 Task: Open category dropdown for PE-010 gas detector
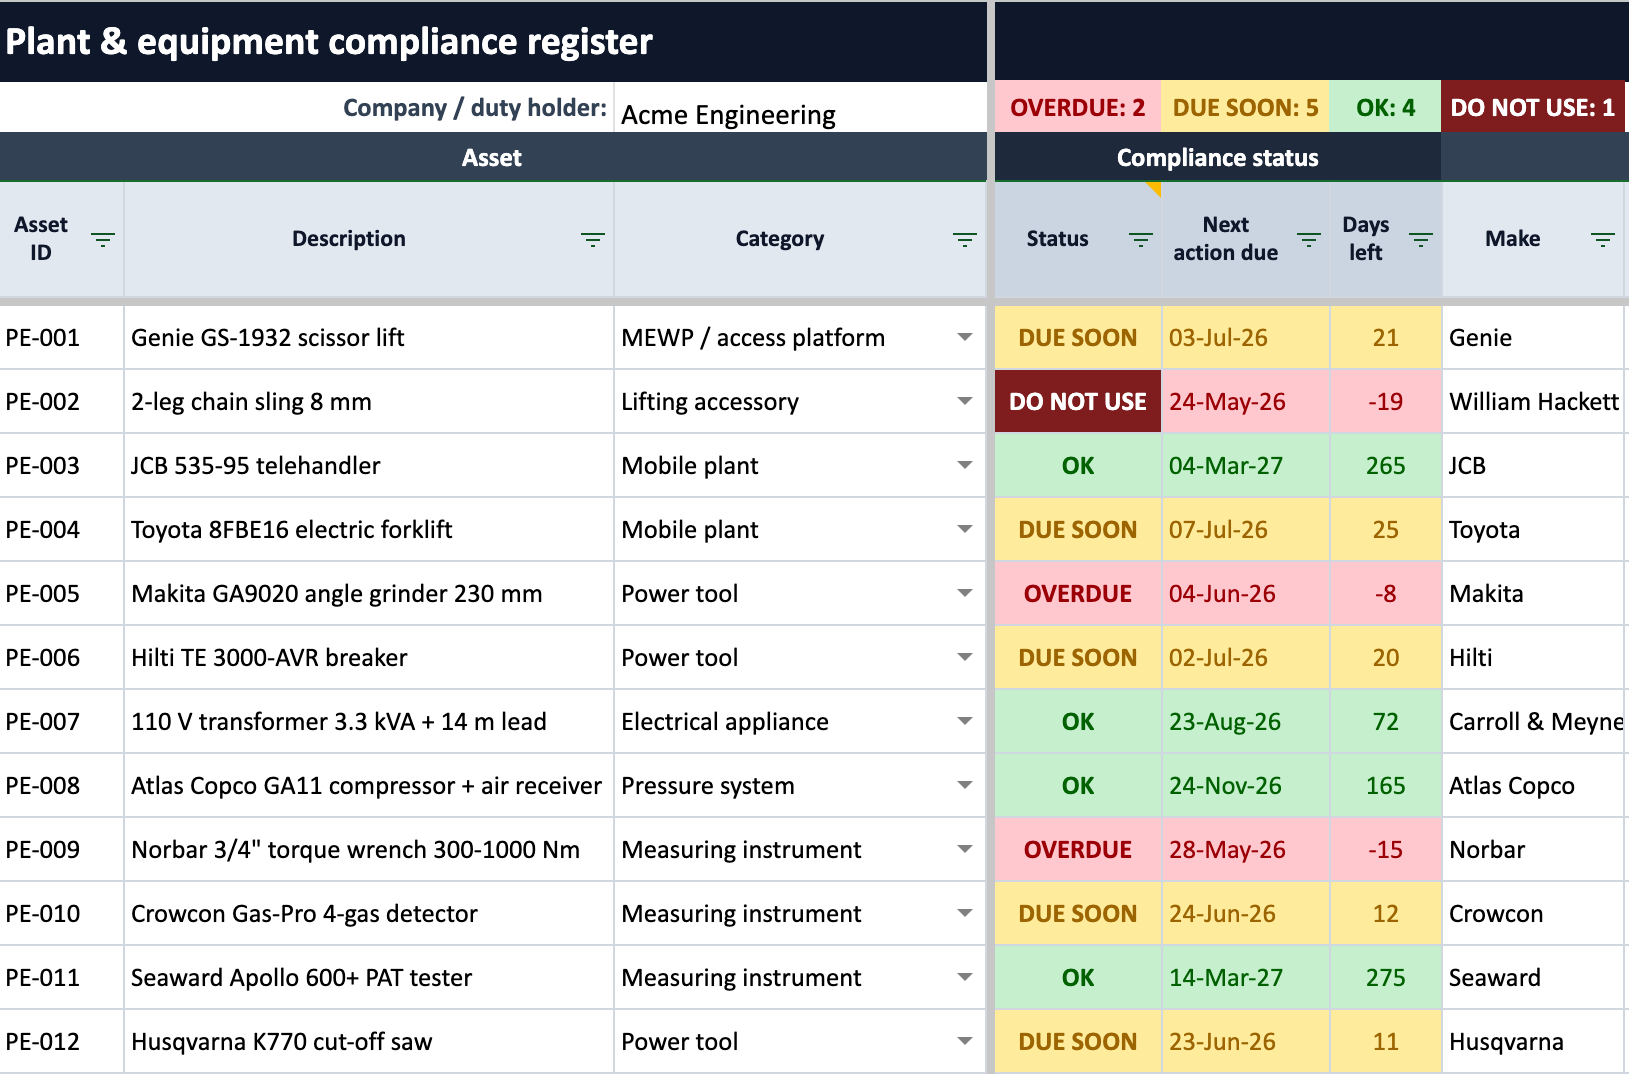coord(965,914)
